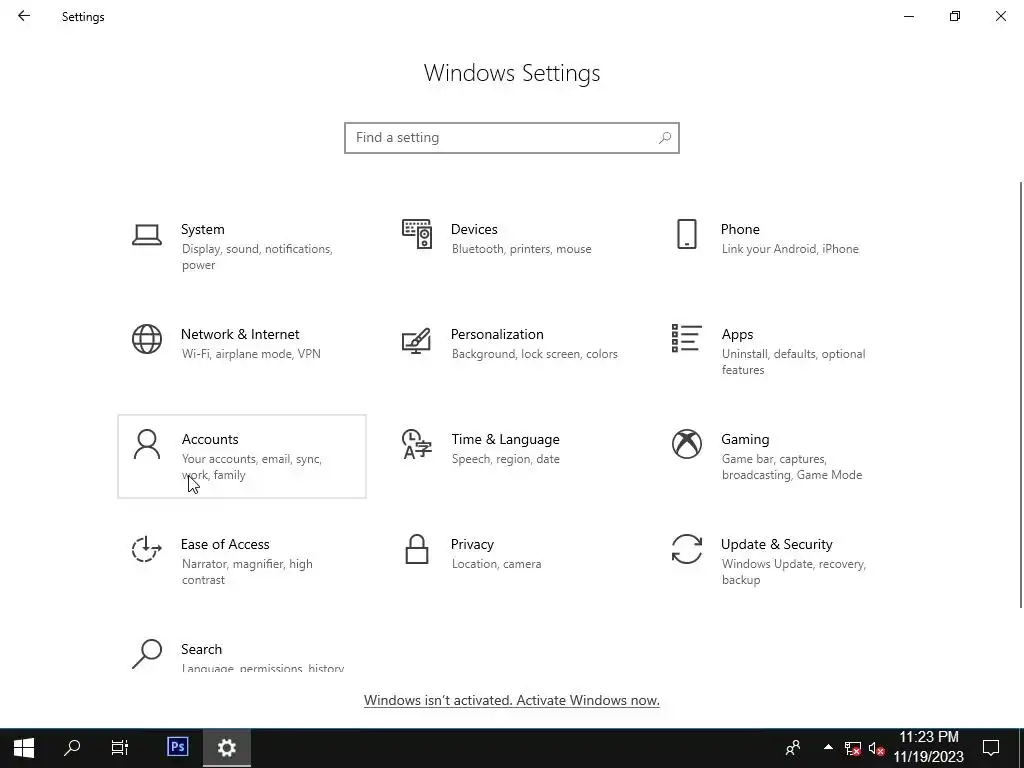
Task: Open People icon in system tray
Action: [x=793, y=748]
